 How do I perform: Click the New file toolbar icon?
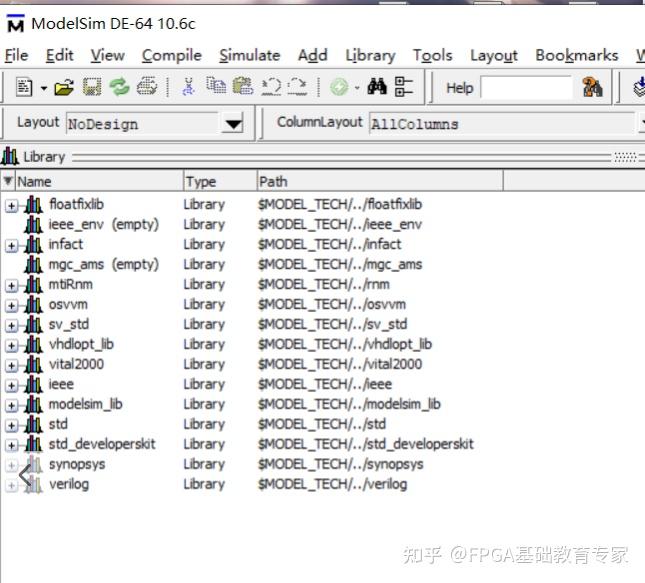coord(24,87)
